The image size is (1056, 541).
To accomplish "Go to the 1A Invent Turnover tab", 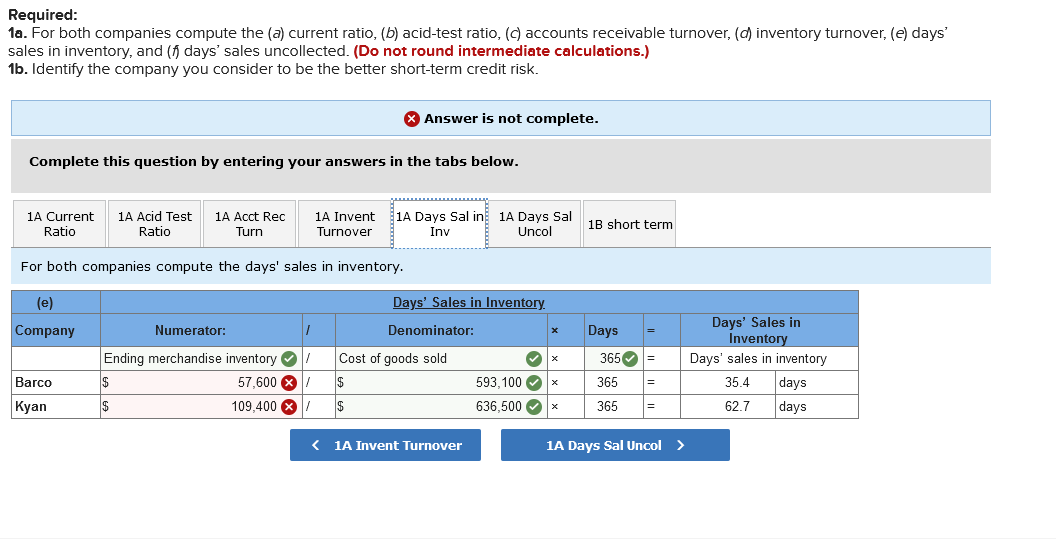I will [x=345, y=224].
